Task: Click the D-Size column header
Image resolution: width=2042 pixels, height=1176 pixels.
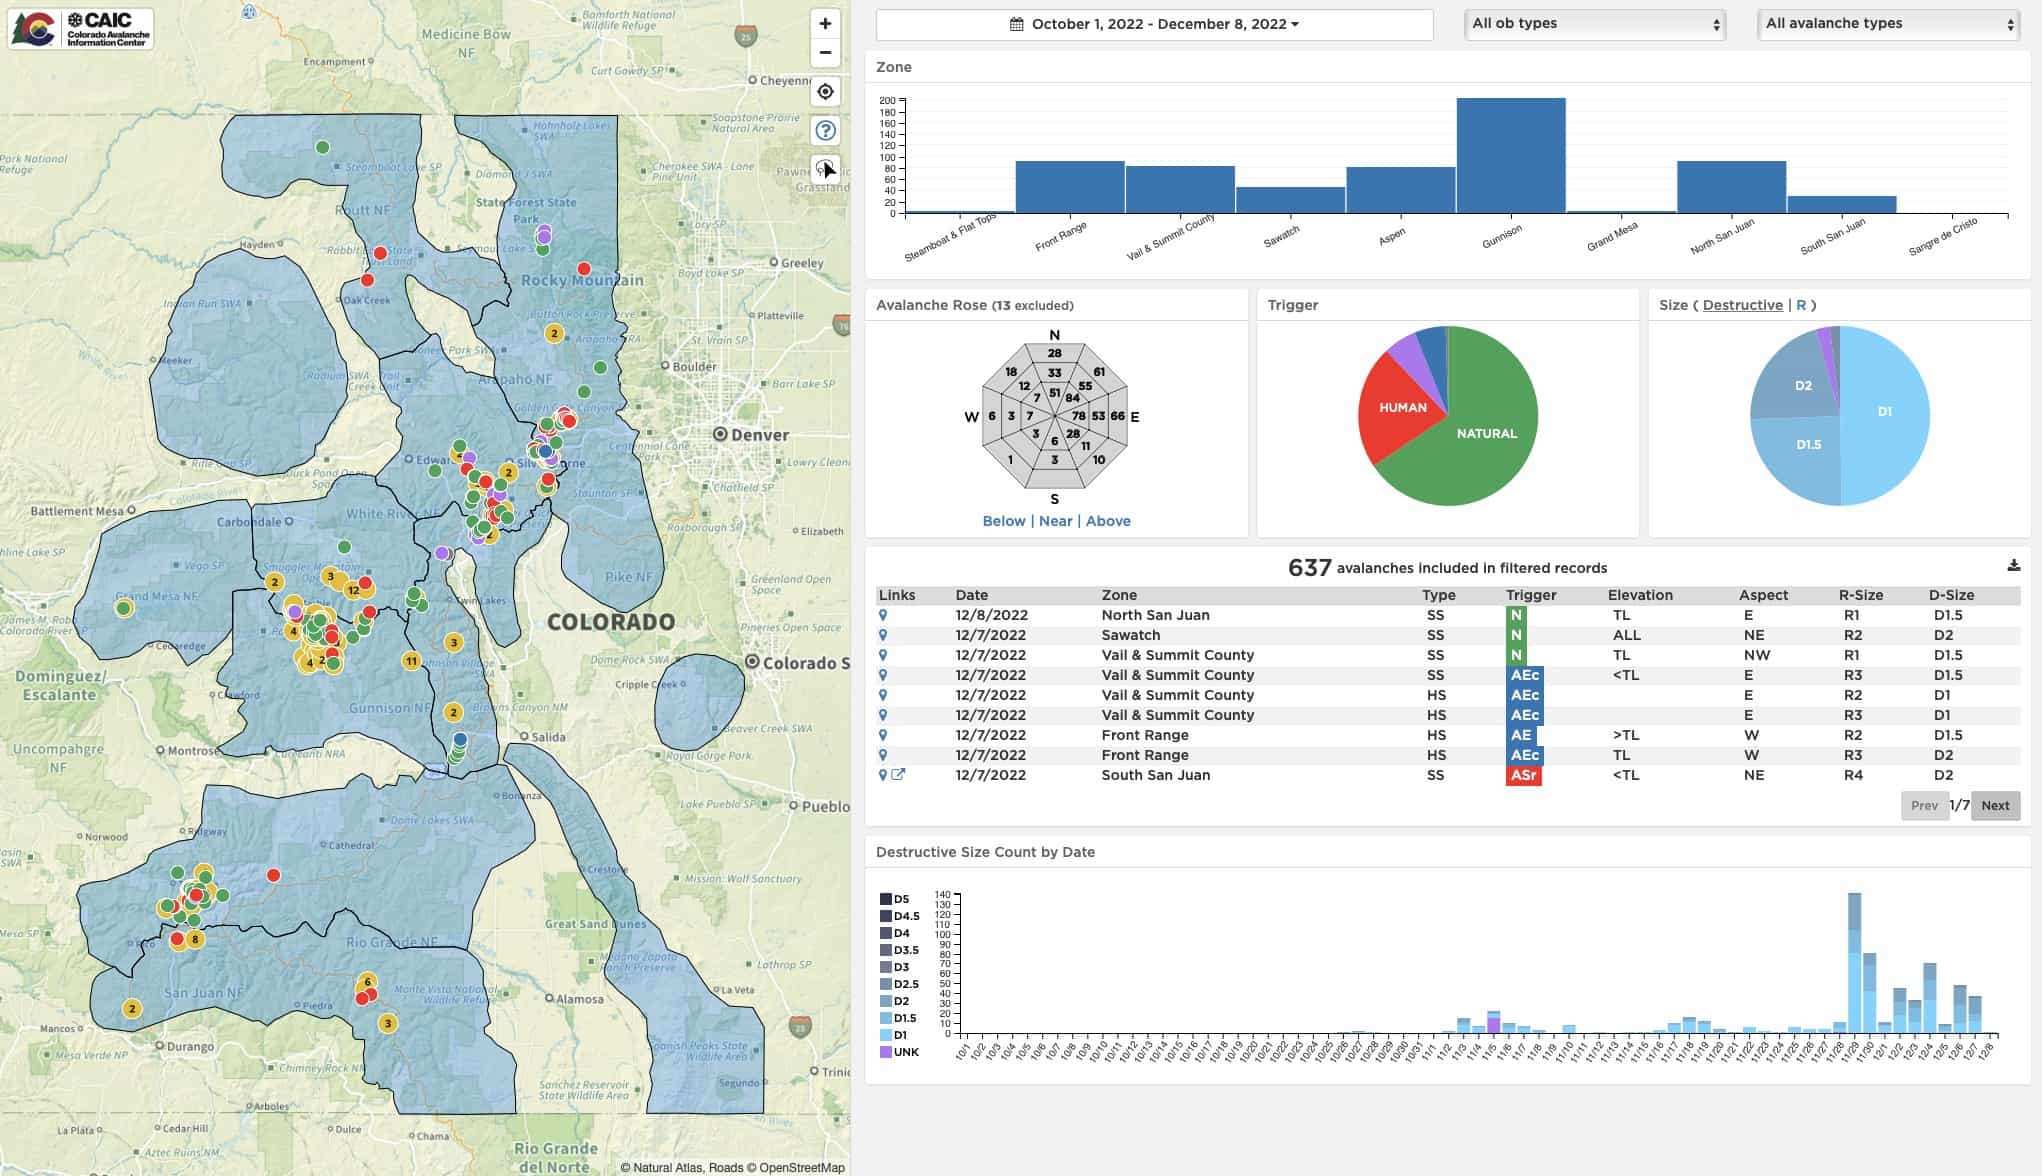Action: (1951, 595)
